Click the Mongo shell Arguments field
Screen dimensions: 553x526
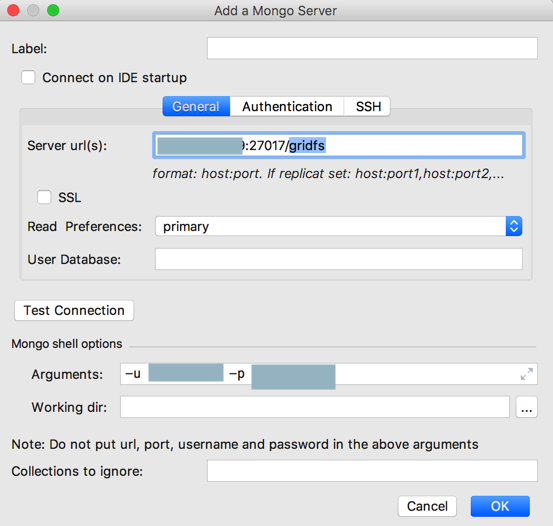(x=329, y=374)
